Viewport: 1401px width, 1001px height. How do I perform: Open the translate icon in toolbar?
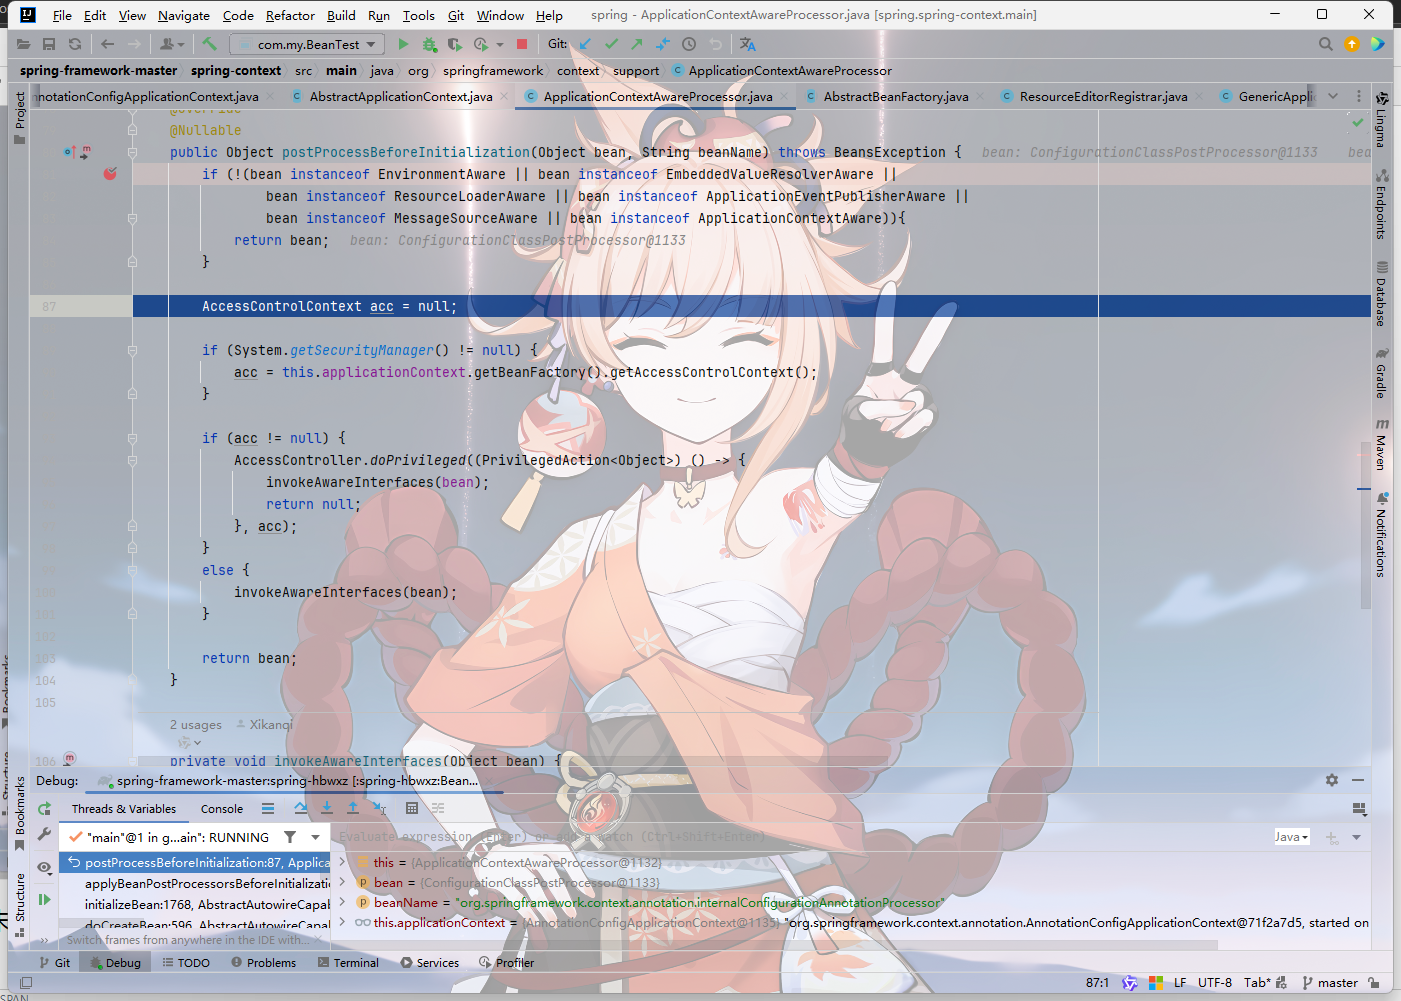pos(747,44)
